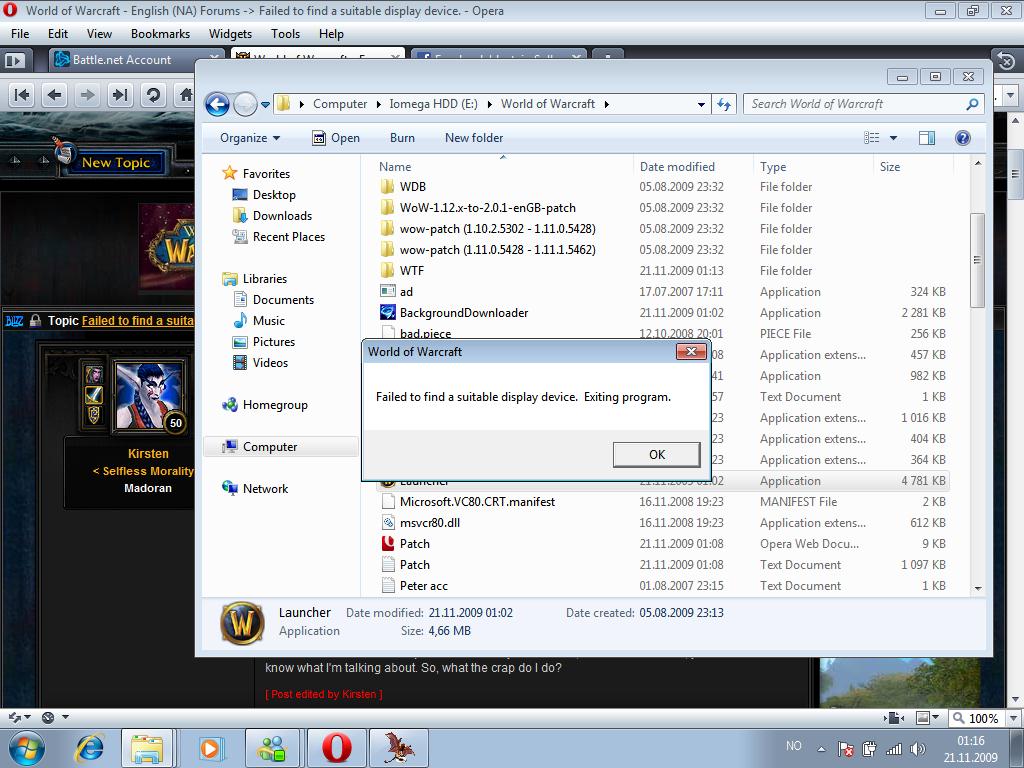This screenshot has width=1024, height=768.
Task: Click New Topic on the forum page
Action: 116,163
